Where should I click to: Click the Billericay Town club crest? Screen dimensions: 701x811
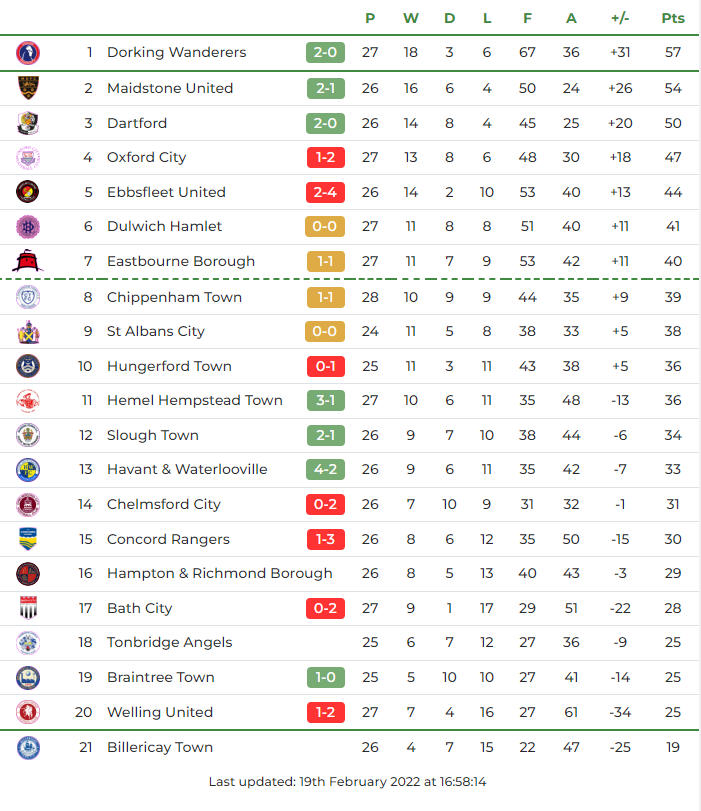click(28, 747)
